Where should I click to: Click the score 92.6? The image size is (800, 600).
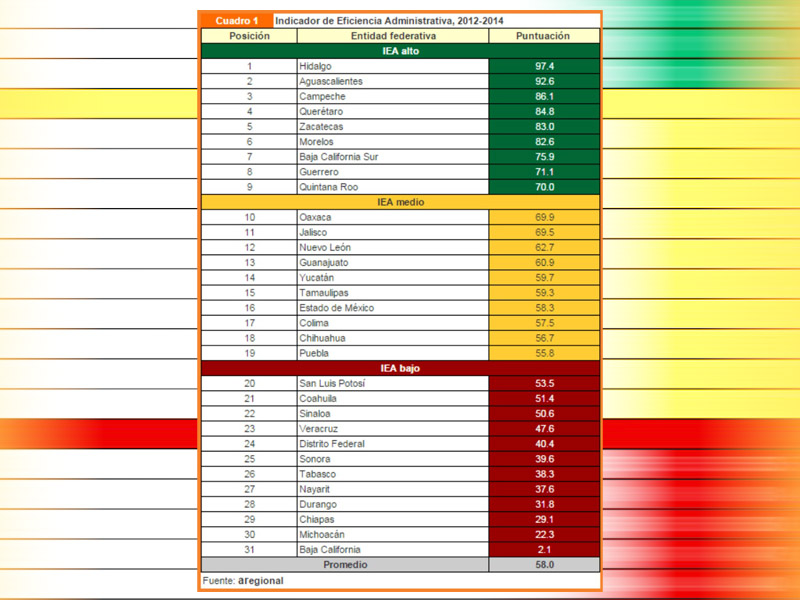[x=544, y=81]
